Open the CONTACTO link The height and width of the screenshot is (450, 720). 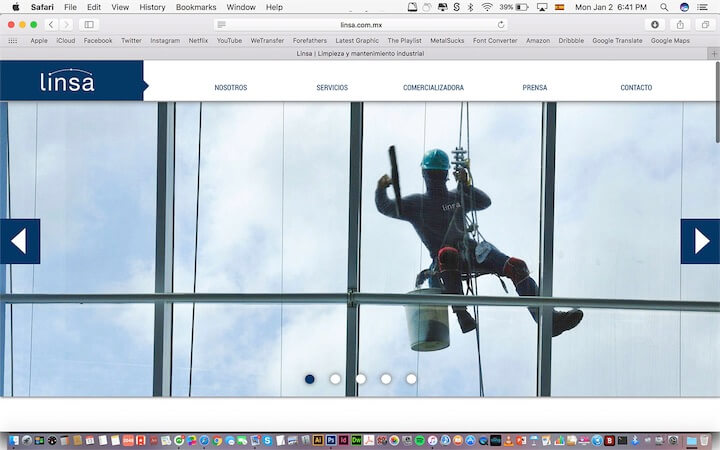coord(636,88)
